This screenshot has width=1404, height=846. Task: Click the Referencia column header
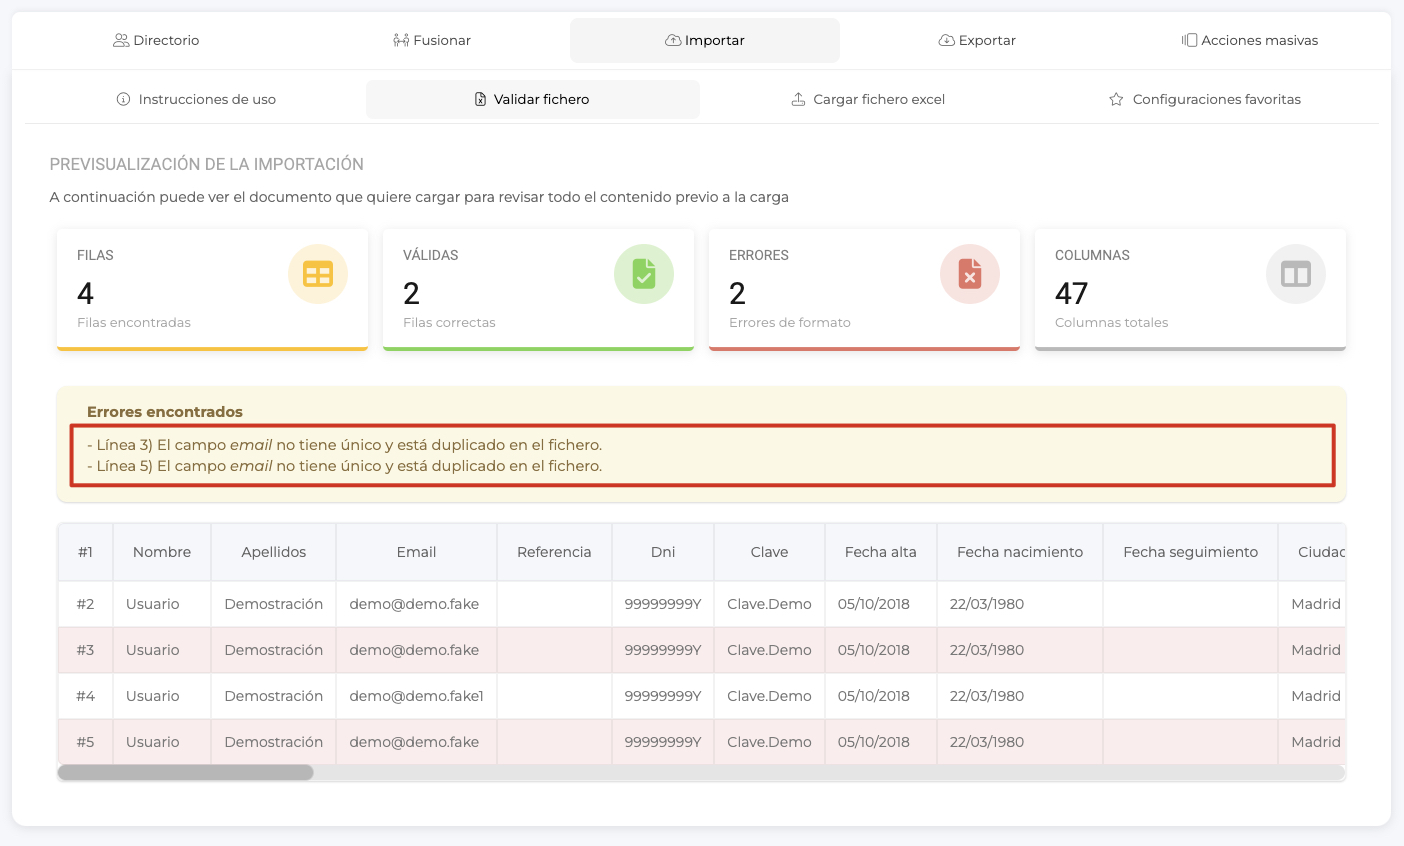[554, 552]
